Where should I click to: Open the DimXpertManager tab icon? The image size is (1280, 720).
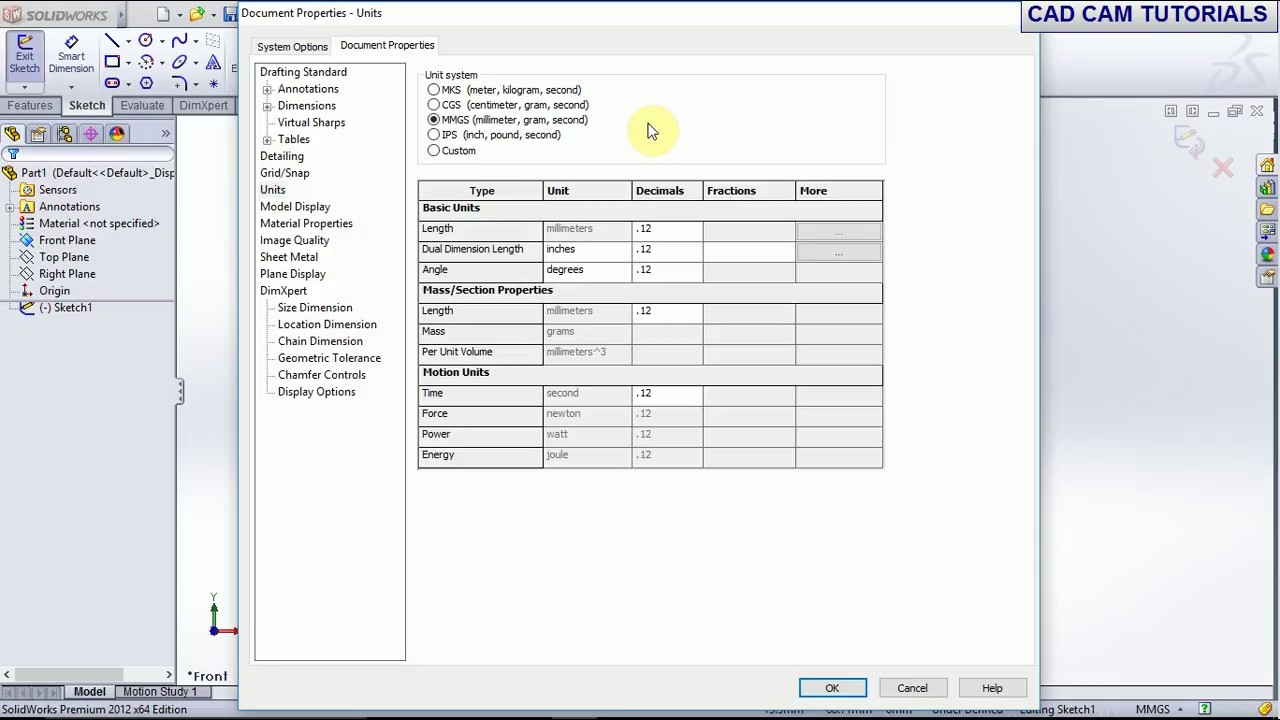point(90,134)
